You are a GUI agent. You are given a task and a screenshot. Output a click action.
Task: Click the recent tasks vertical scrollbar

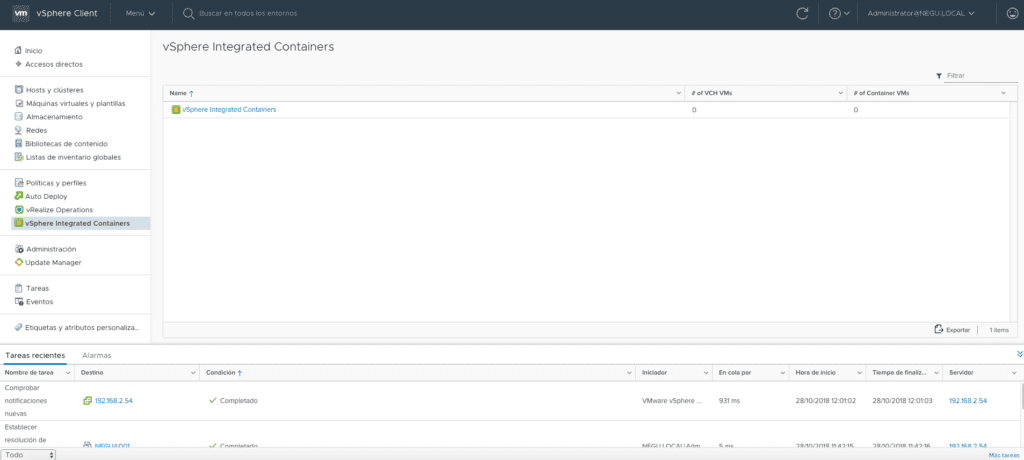1021,395
